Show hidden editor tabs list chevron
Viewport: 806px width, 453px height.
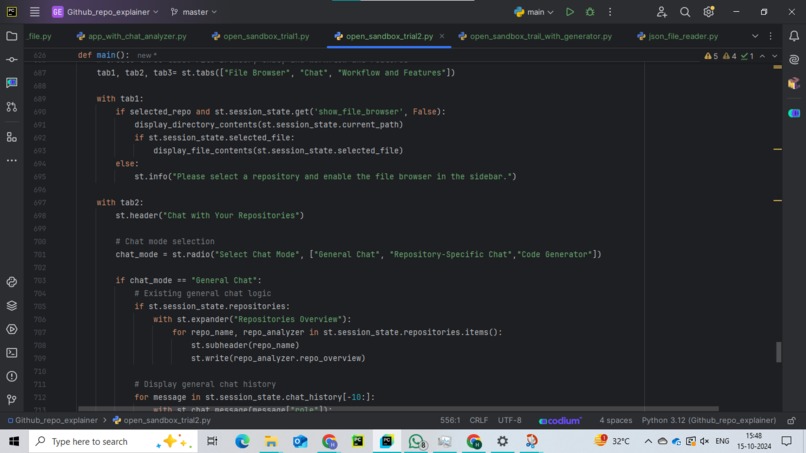pos(755,36)
